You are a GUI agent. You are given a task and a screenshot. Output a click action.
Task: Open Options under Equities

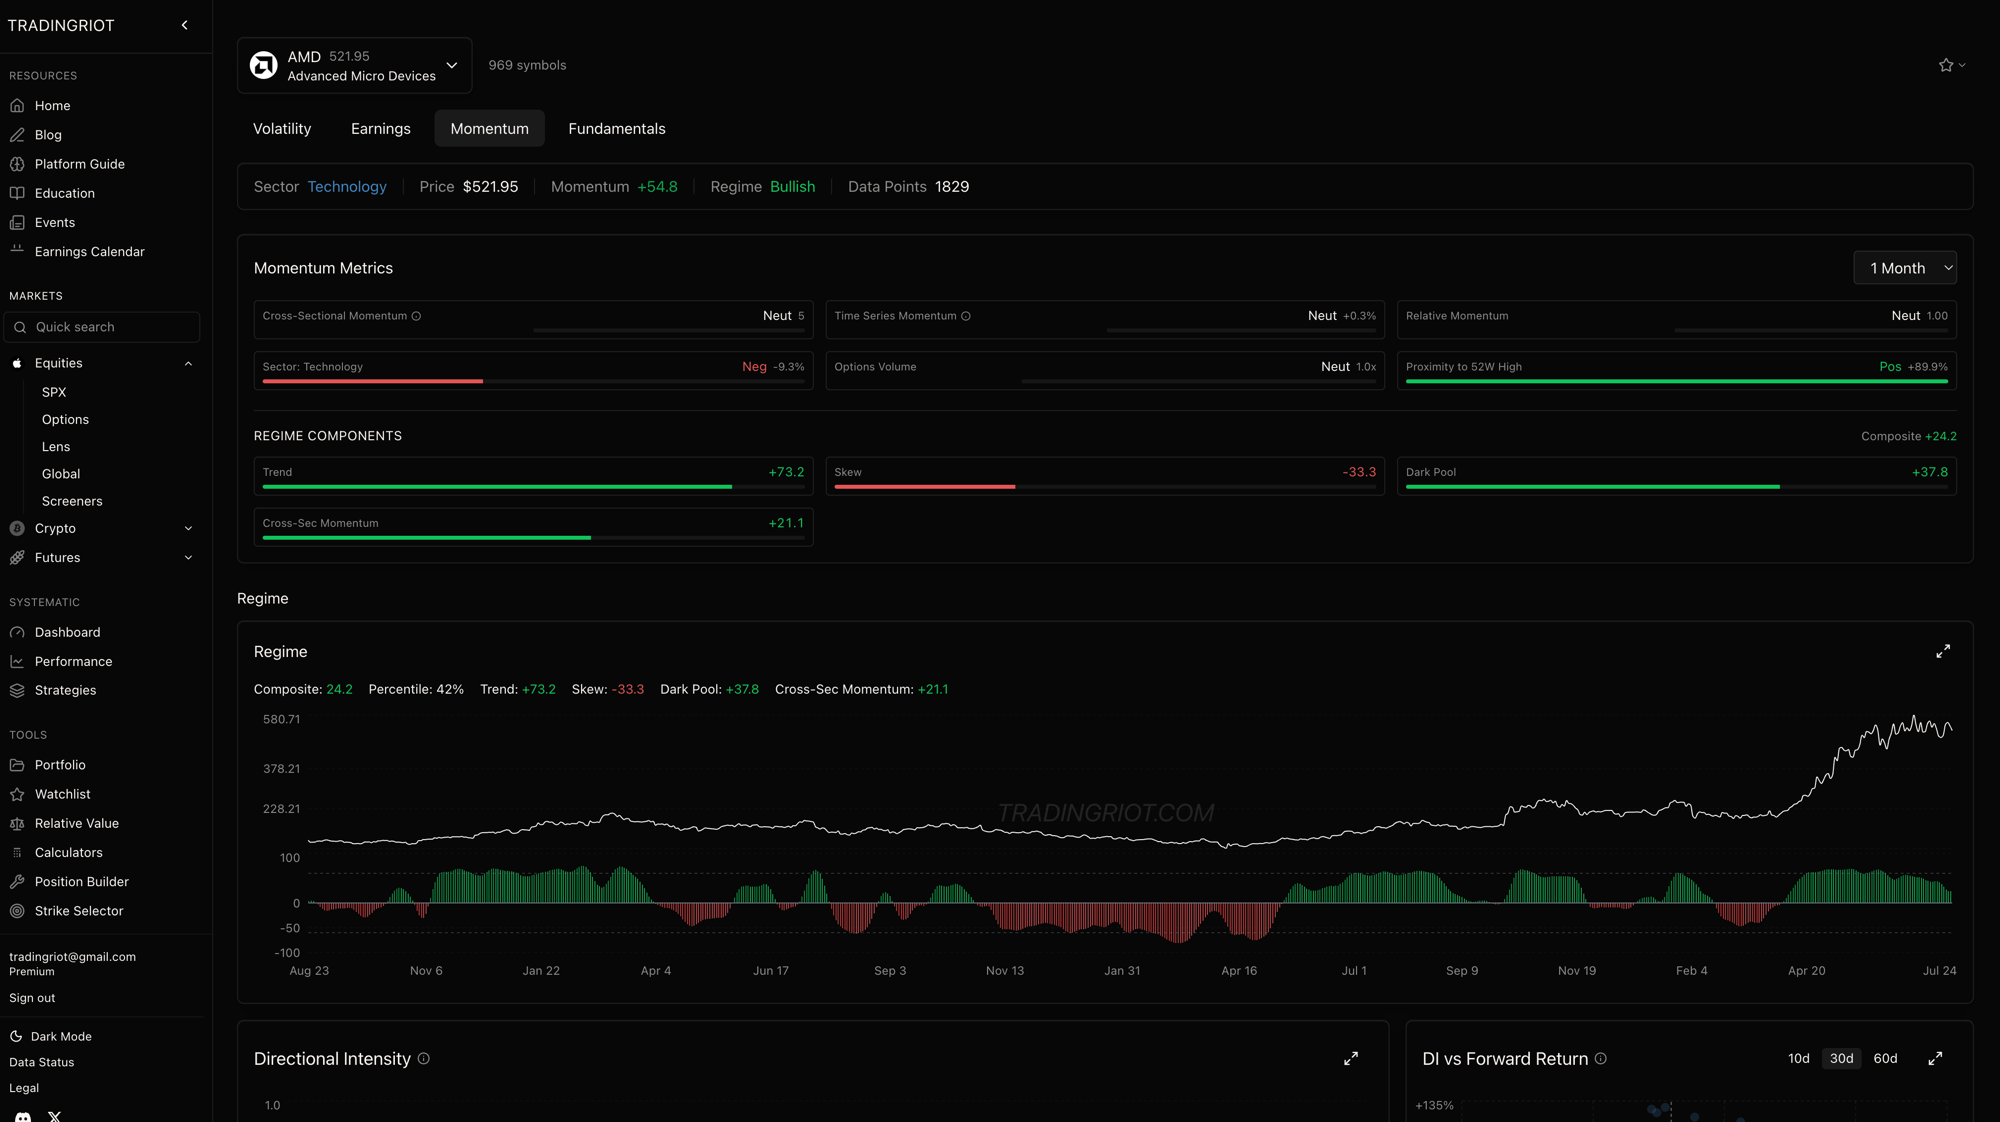(65, 419)
